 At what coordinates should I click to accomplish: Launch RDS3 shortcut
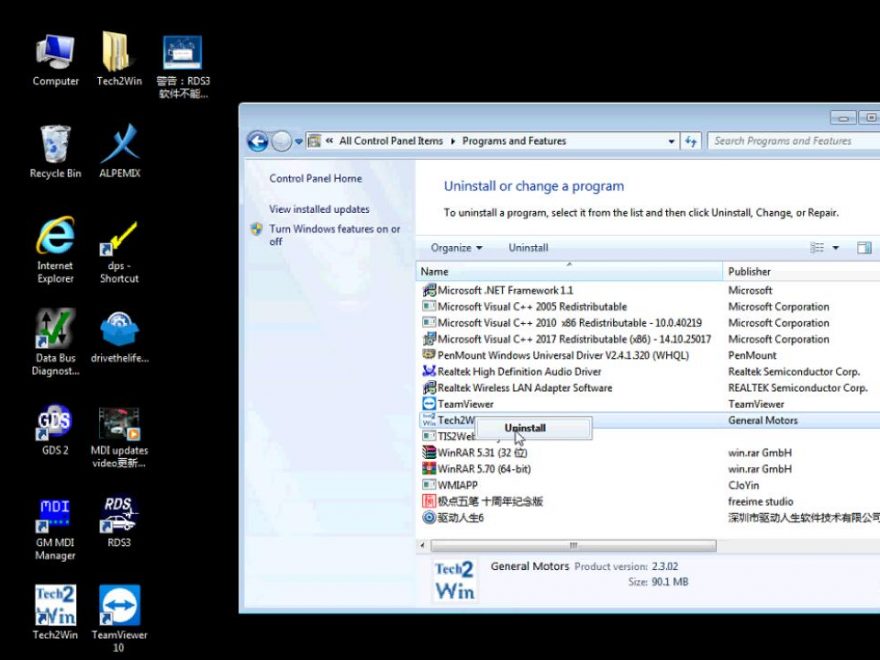pos(119,522)
